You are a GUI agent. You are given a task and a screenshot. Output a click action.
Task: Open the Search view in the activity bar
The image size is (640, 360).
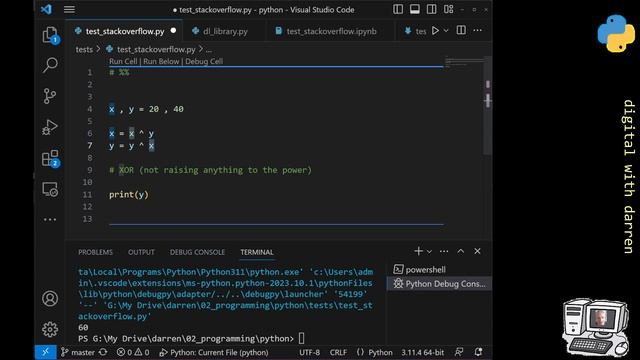[50, 65]
